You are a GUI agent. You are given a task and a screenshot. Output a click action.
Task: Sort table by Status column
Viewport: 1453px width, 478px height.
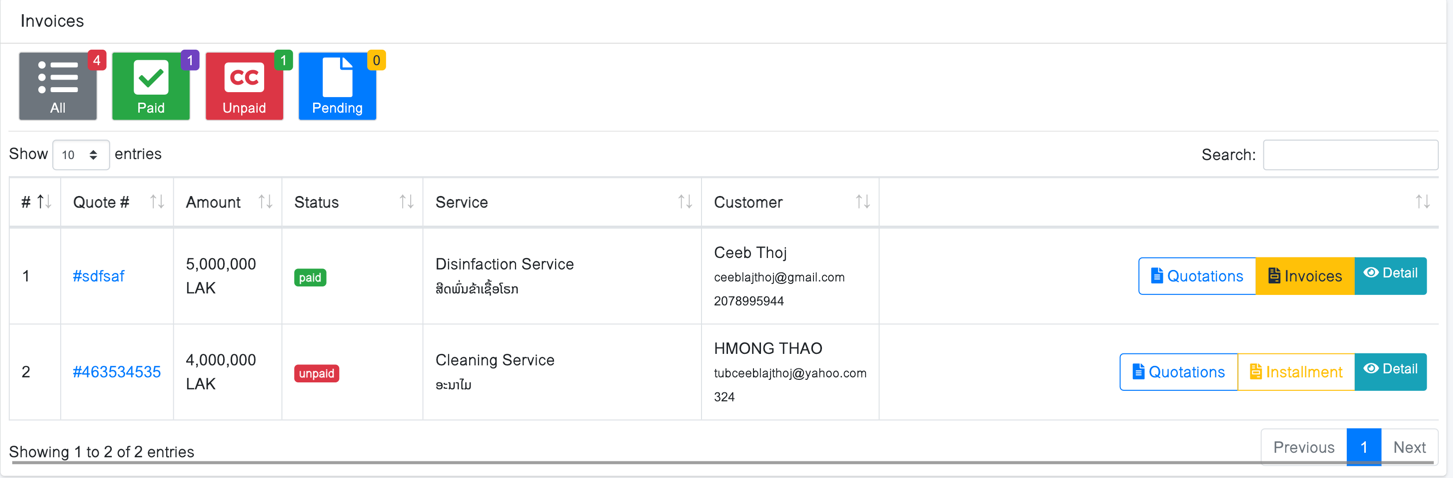406,202
